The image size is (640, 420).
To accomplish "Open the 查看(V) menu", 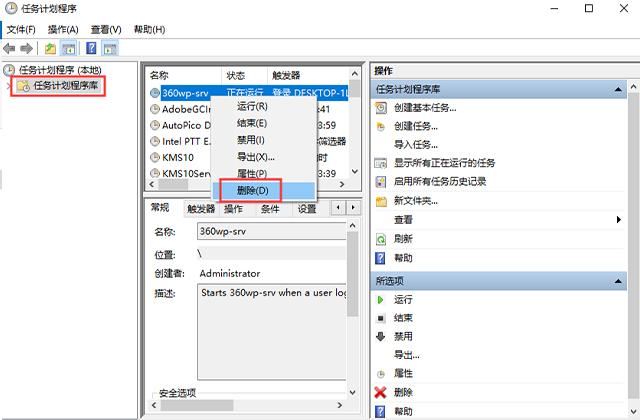I will [x=106, y=29].
